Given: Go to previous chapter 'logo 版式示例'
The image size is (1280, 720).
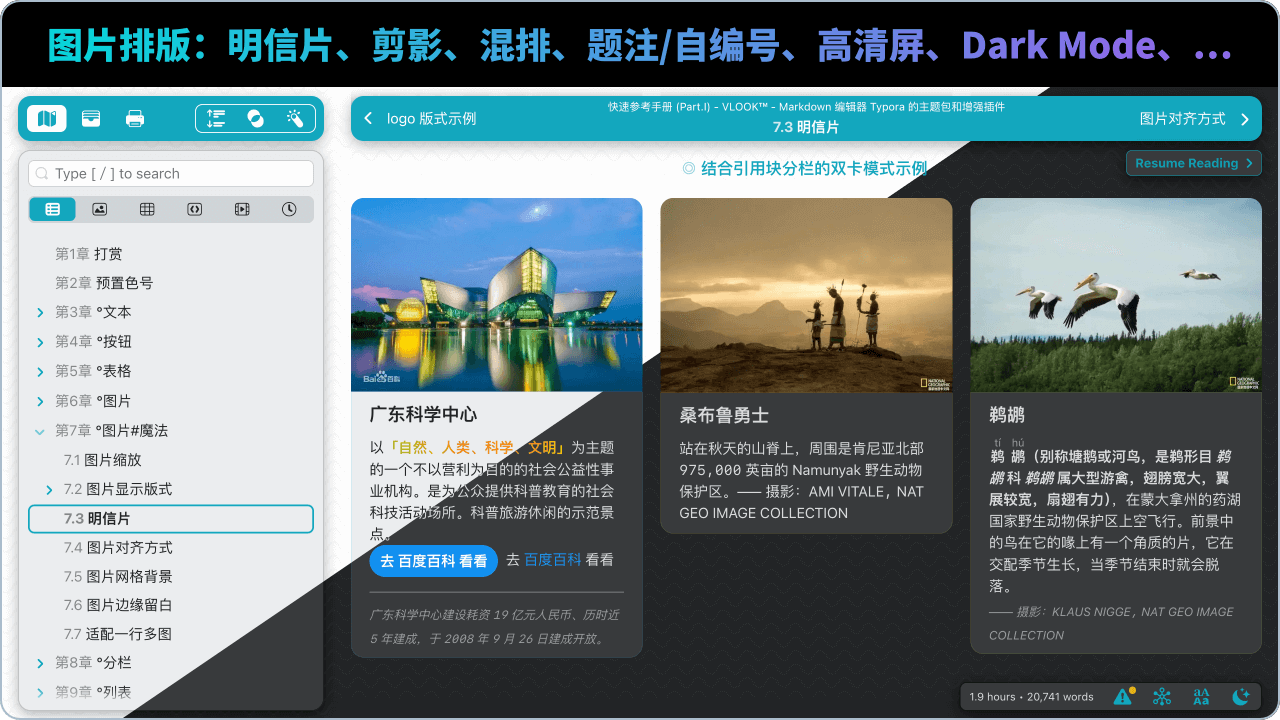Looking at the screenshot, I should pyautogui.click(x=431, y=119).
